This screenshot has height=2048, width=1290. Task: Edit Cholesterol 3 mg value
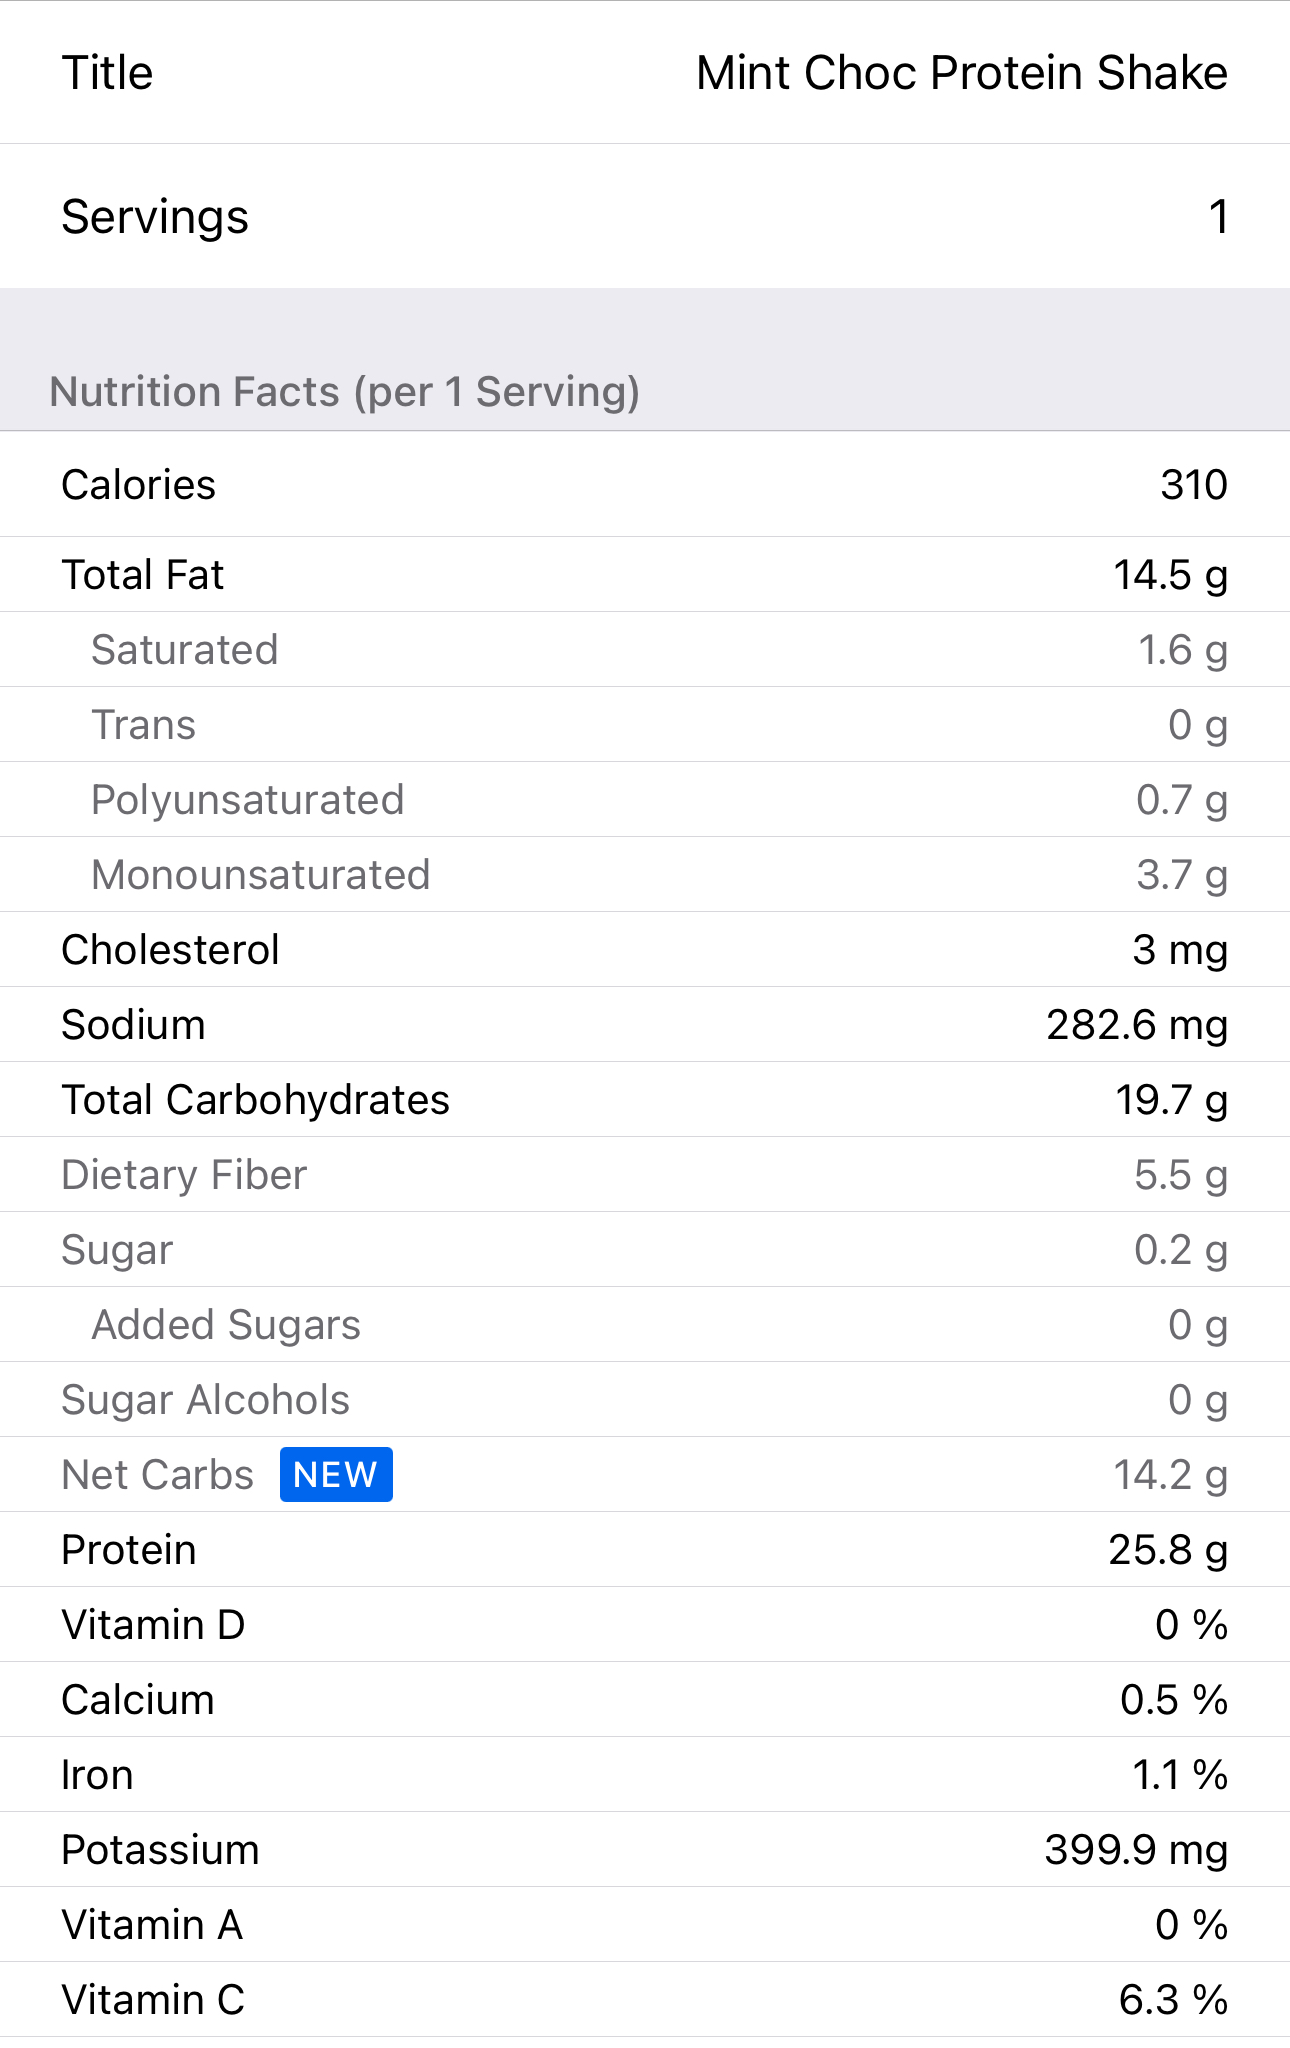pos(1179,950)
